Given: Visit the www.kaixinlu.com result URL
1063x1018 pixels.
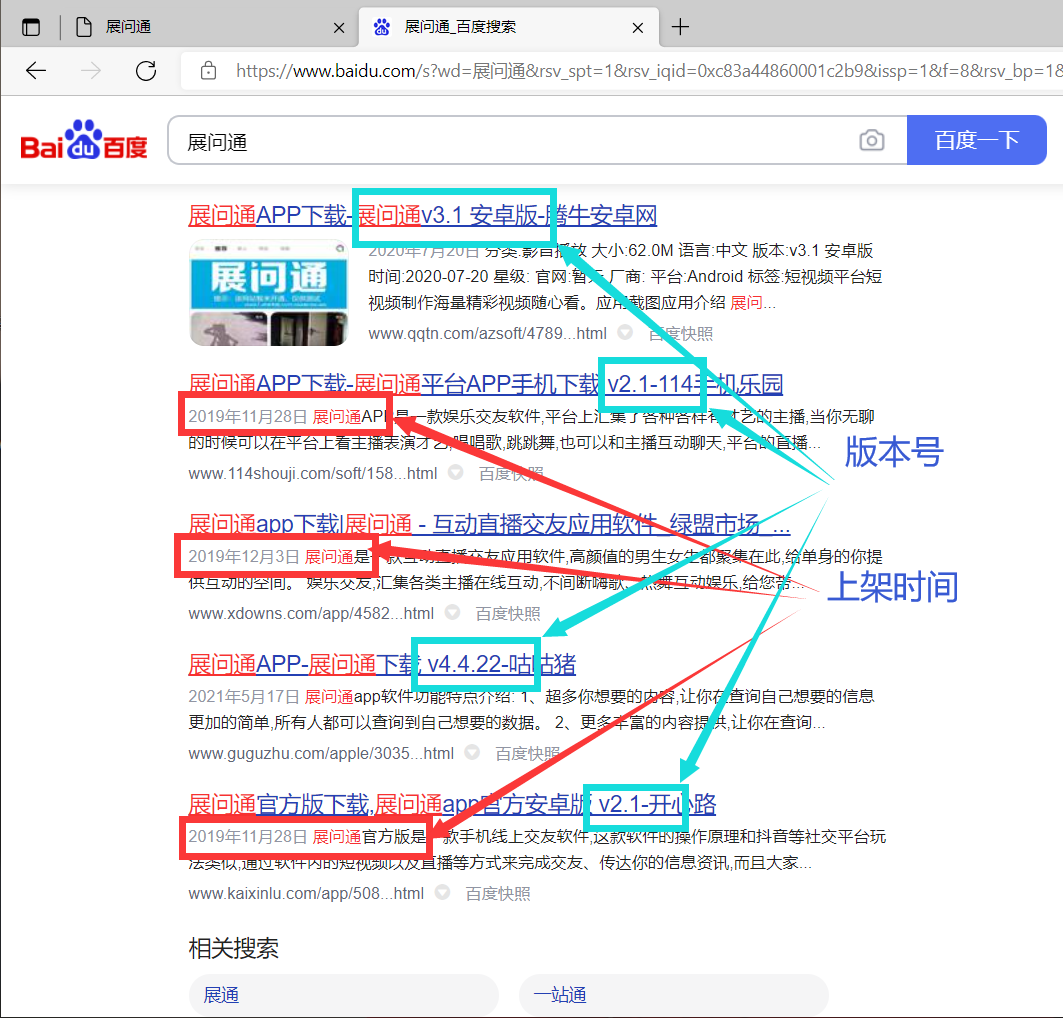Looking at the screenshot, I should [x=306, y=893].
